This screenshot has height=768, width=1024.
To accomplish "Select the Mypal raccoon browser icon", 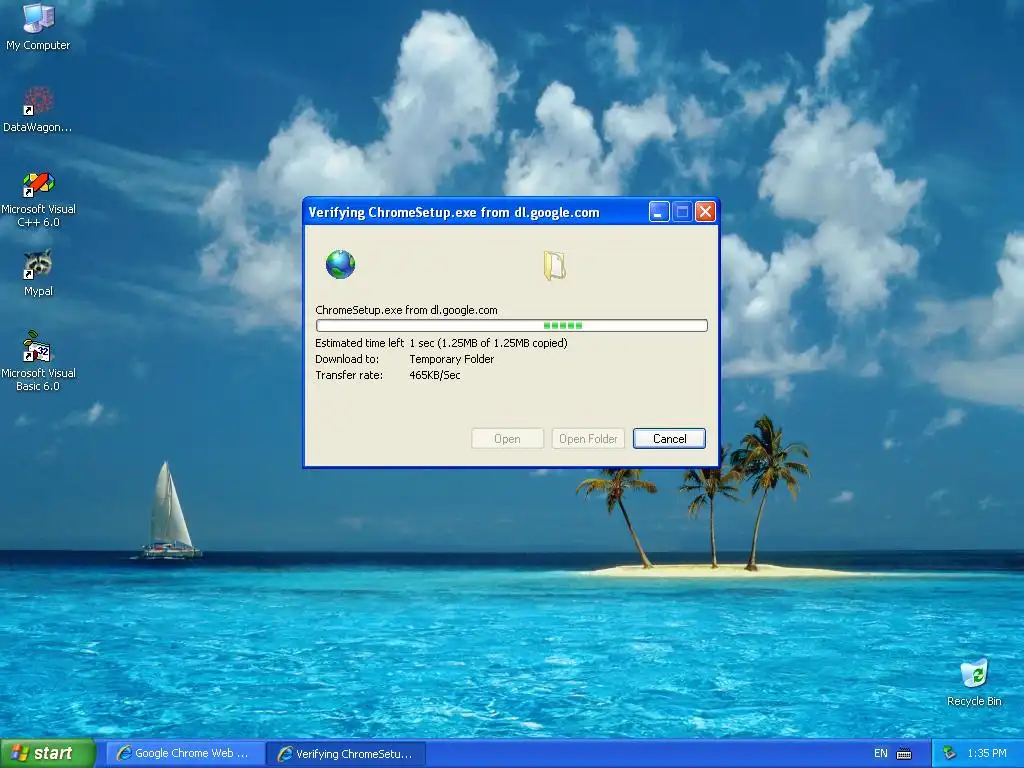I will click(x=38, y=273).
